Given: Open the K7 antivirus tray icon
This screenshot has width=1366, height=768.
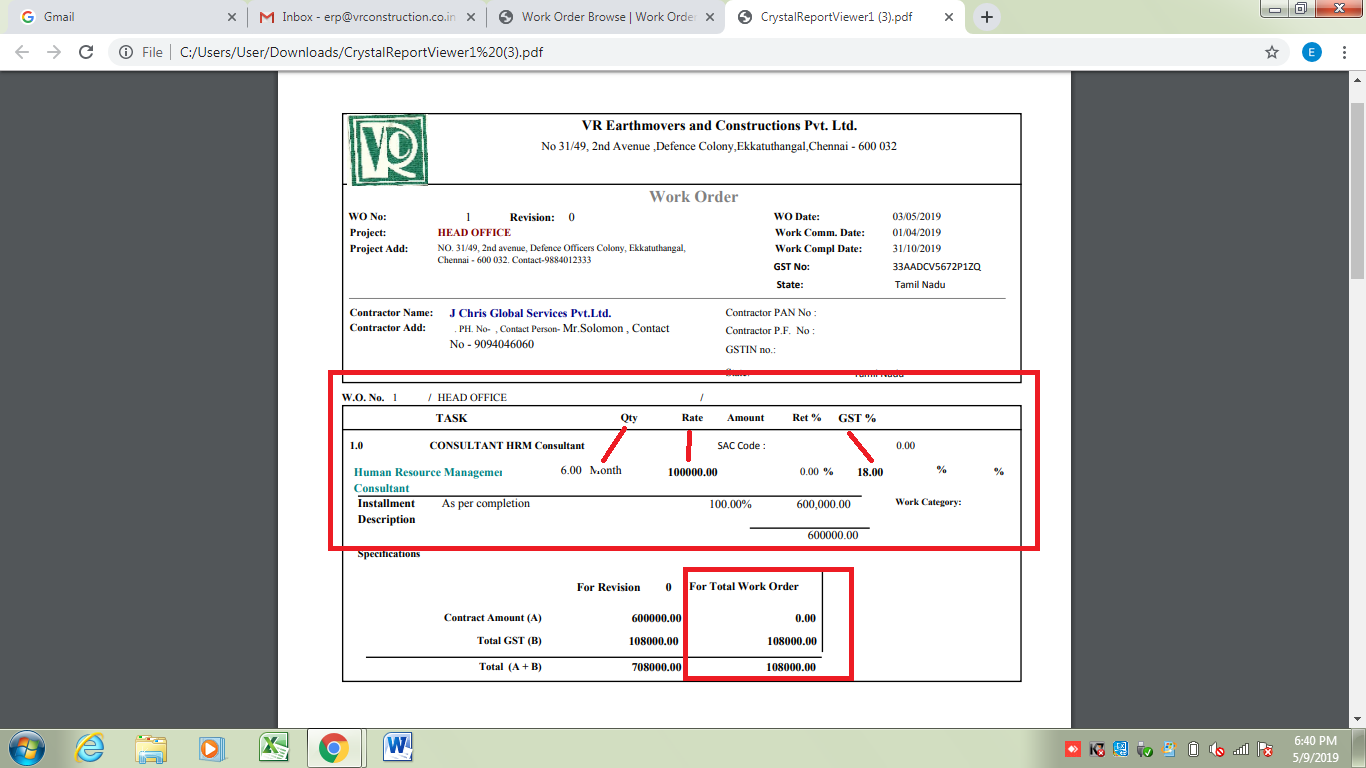Looking at the screenshot, I should tap(1097, 749).
